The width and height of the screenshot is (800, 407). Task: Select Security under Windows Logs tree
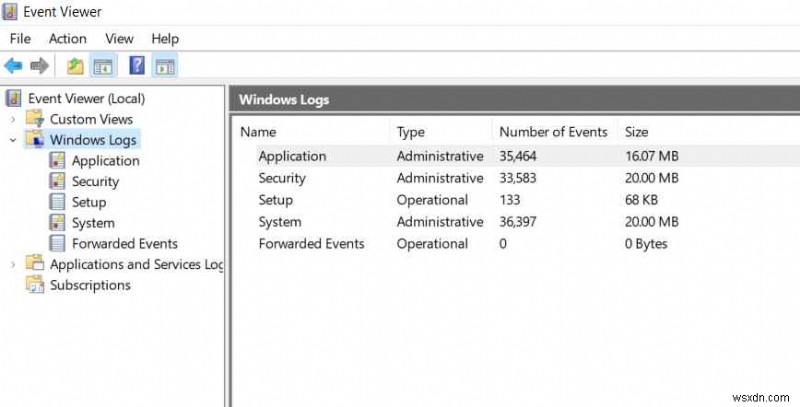tap(95, 182)
